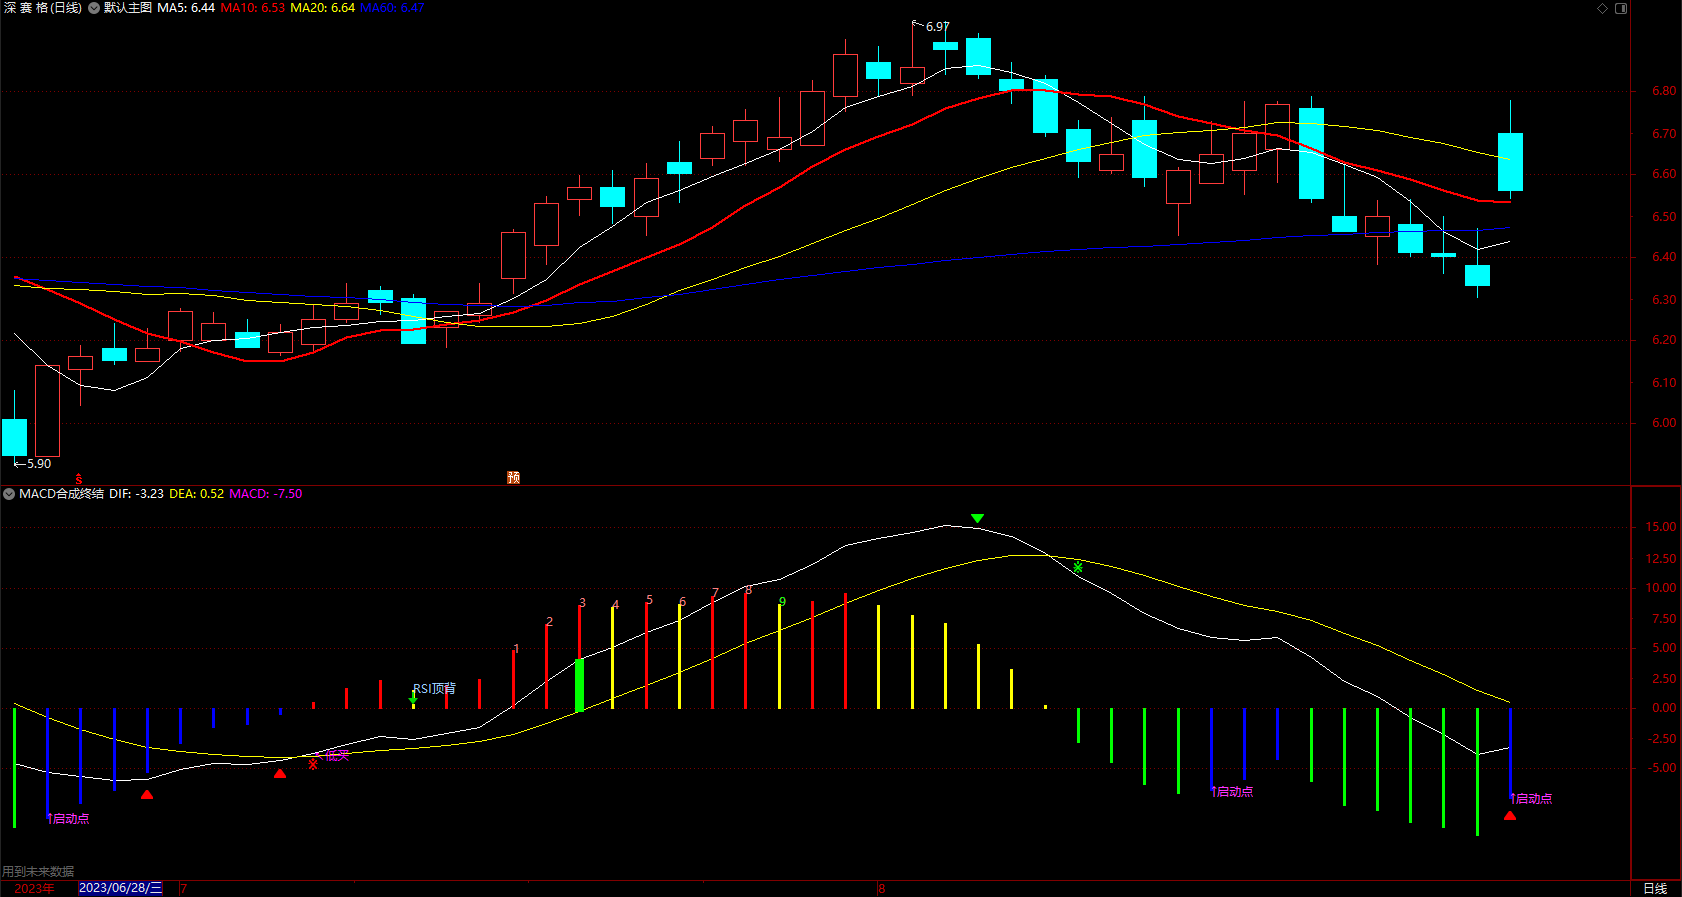Click the 6.00 price axis label

pos(1664,423)
